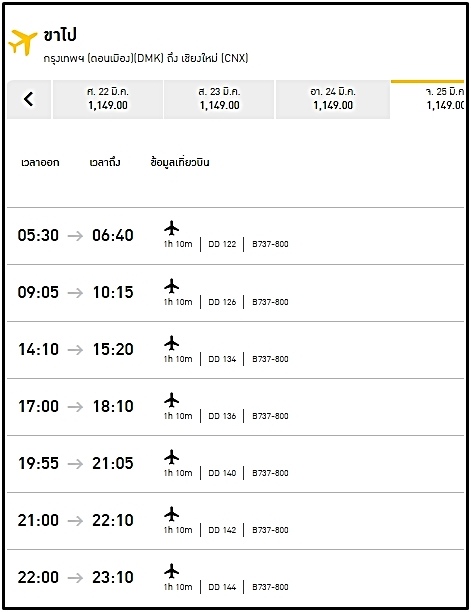The width and height of the screenshot is (471, 612).
Task: Click the plane icon on the DD 122 flight
Action: coord(171,228)
